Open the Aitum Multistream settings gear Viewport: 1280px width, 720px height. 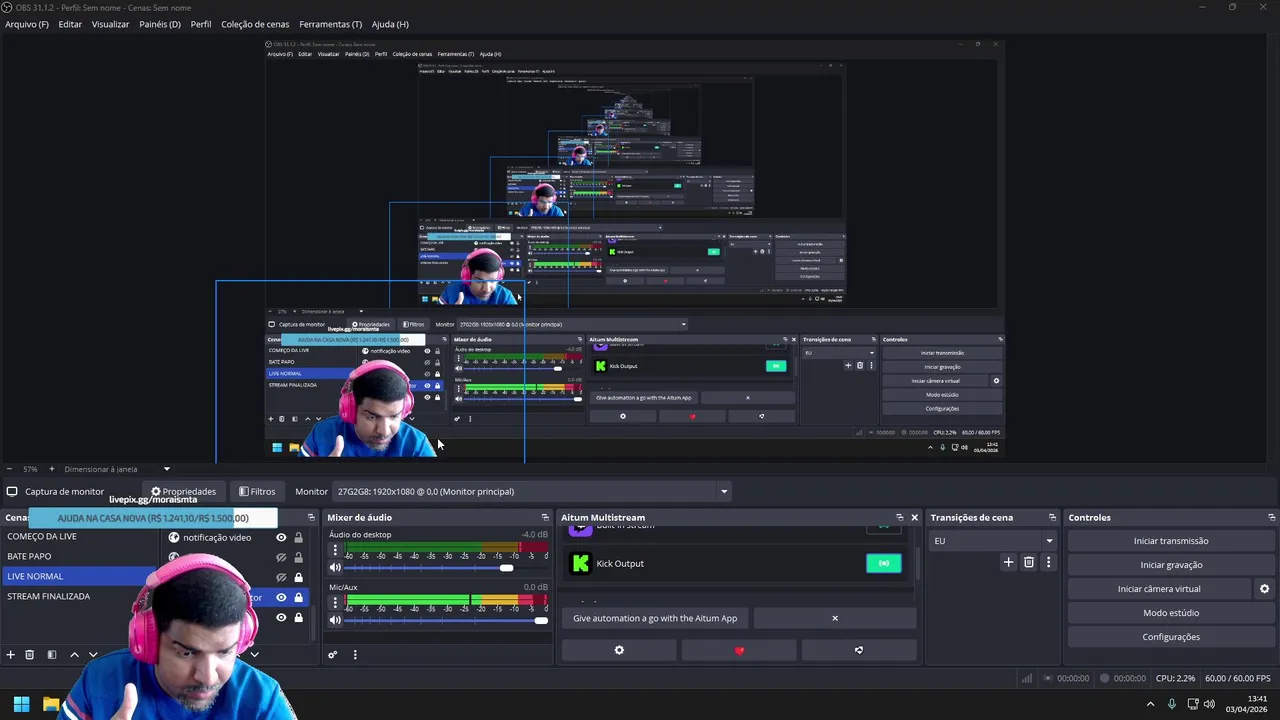pos(619,650)
